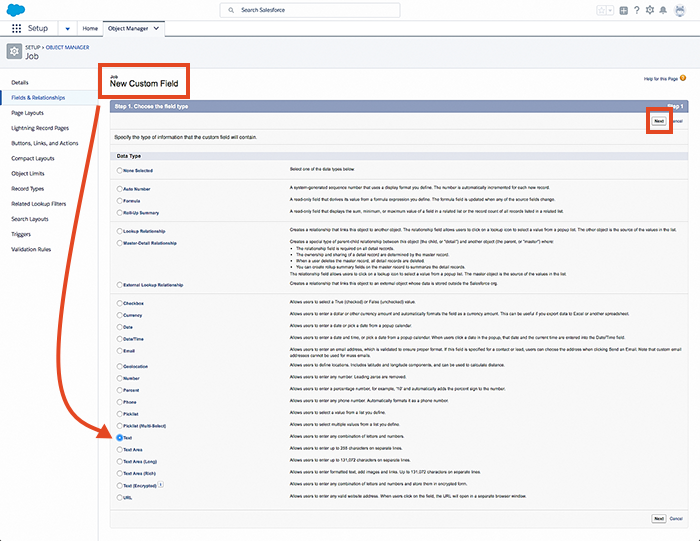Select the Phone radio button
Viewport: 700px width, 541px height.
point(120,402)
